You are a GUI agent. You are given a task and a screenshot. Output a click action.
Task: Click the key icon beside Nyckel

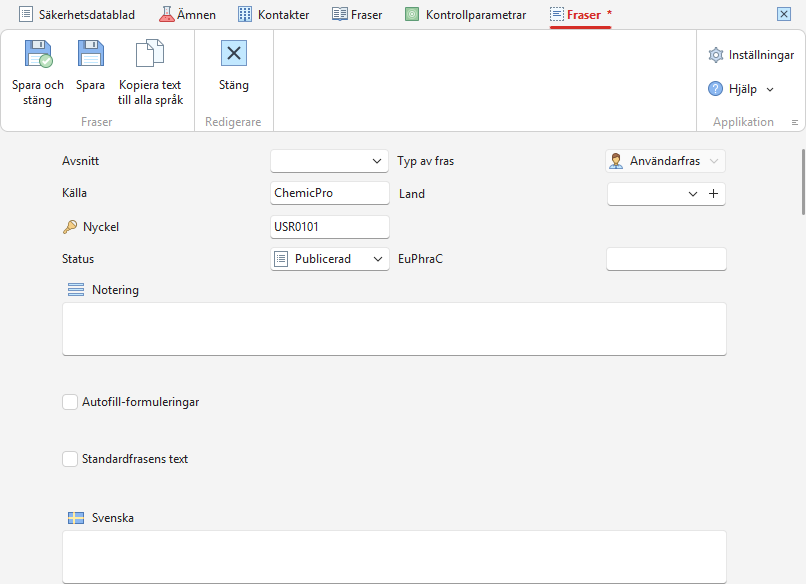(x=70, y=227)
